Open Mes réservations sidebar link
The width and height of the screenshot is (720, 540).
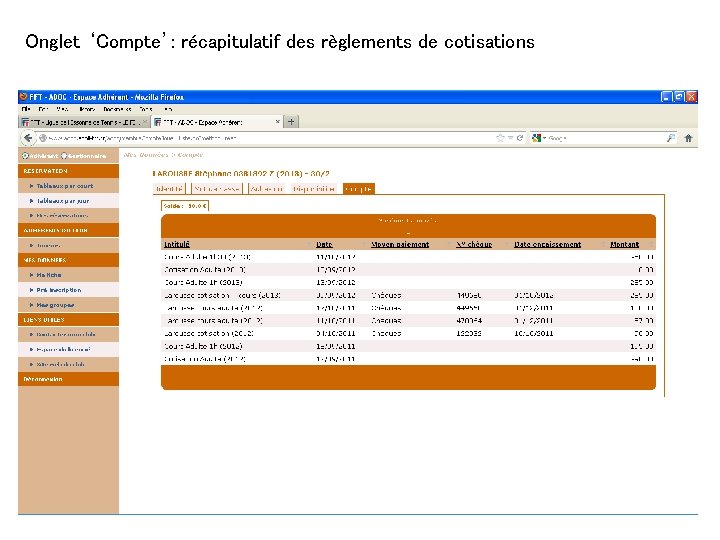coord(62,215)
